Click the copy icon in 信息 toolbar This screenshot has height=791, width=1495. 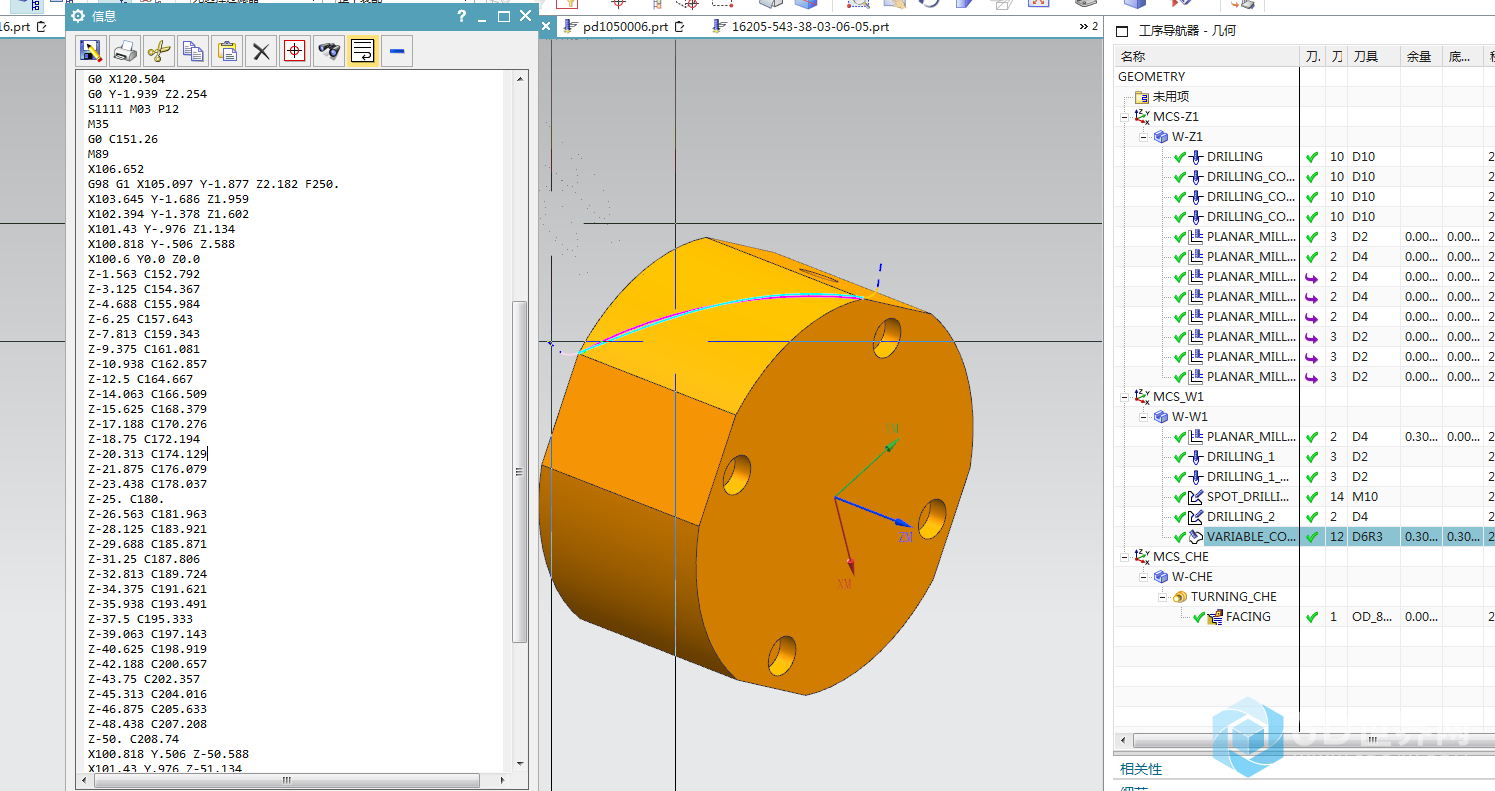point(193,51)
